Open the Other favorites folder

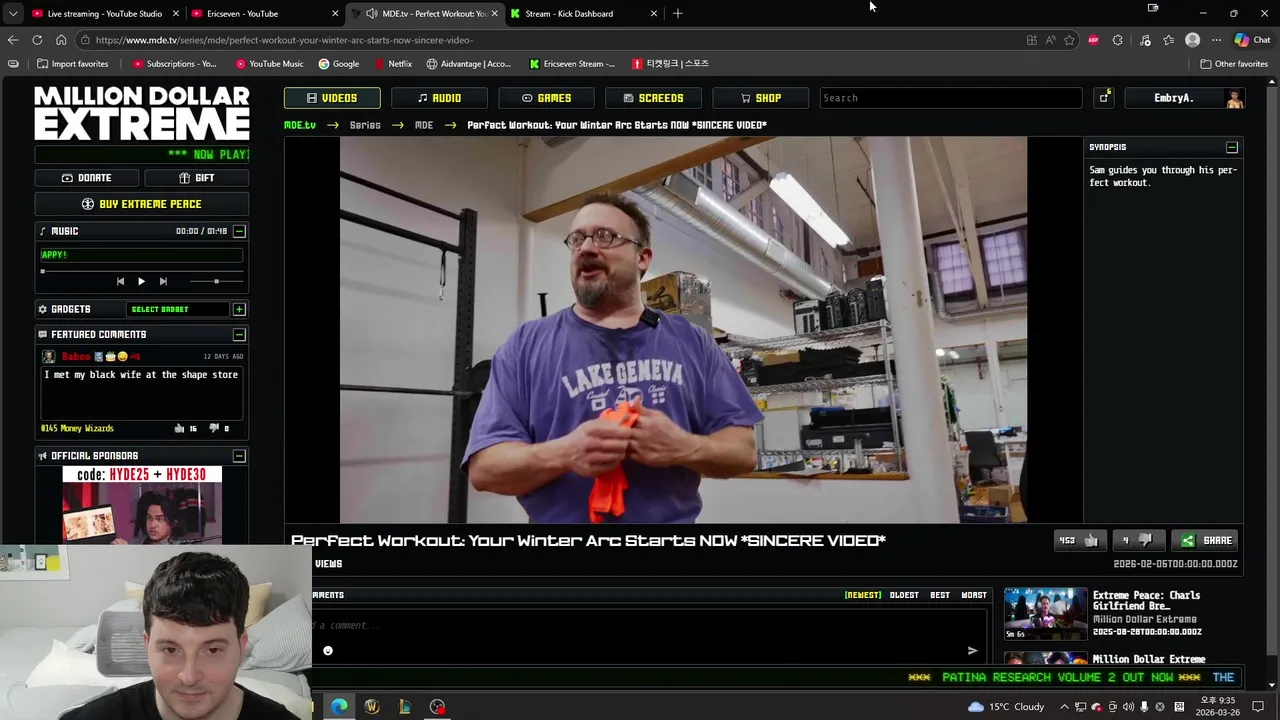[x=1234, y=64]
